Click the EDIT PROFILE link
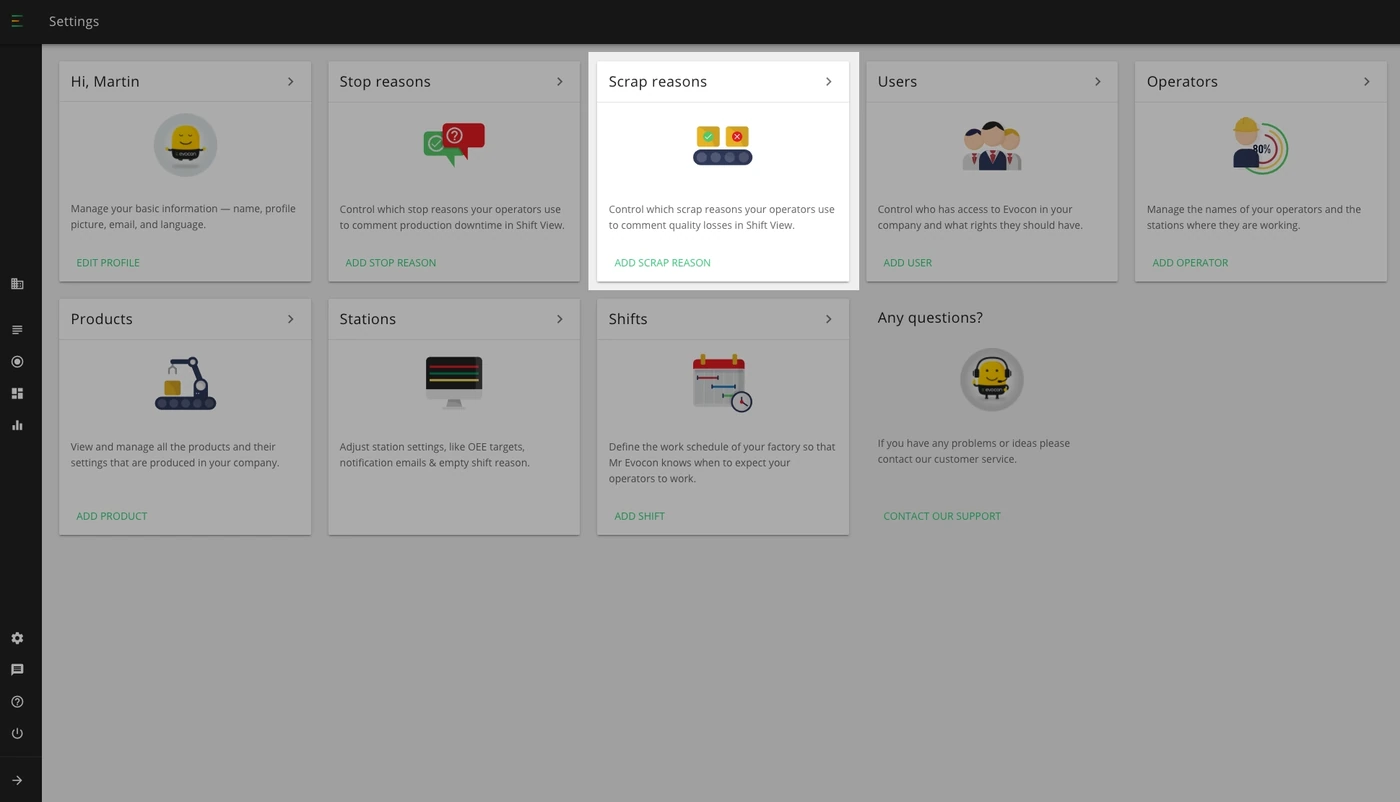 (x=108, y=263)
